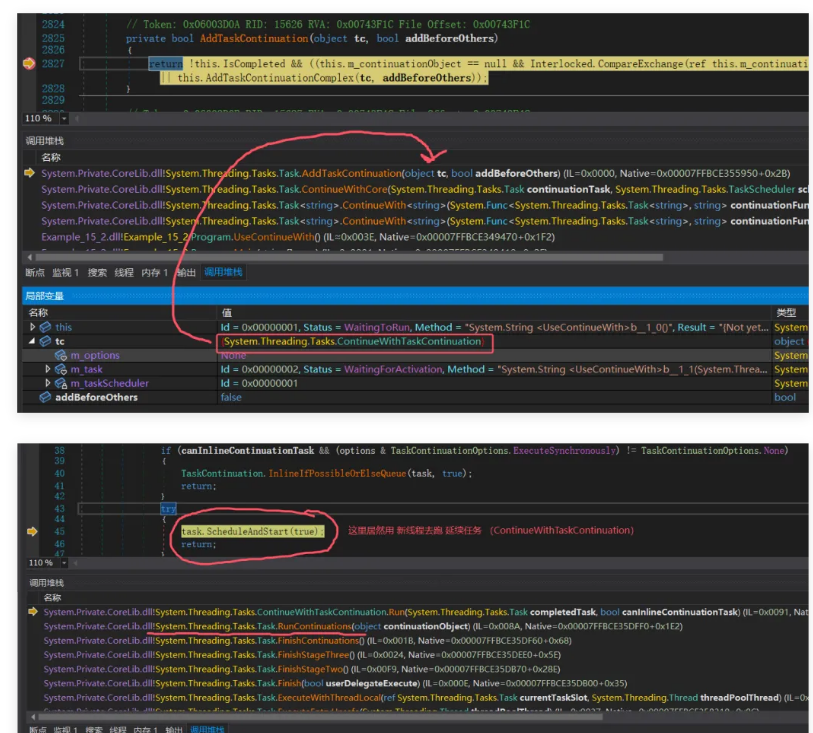The height and width of the screenshot is (733, 813).
Task: Click the InlineIfPossibleOrElseQueue call on line 40
Action: (337, 473)
